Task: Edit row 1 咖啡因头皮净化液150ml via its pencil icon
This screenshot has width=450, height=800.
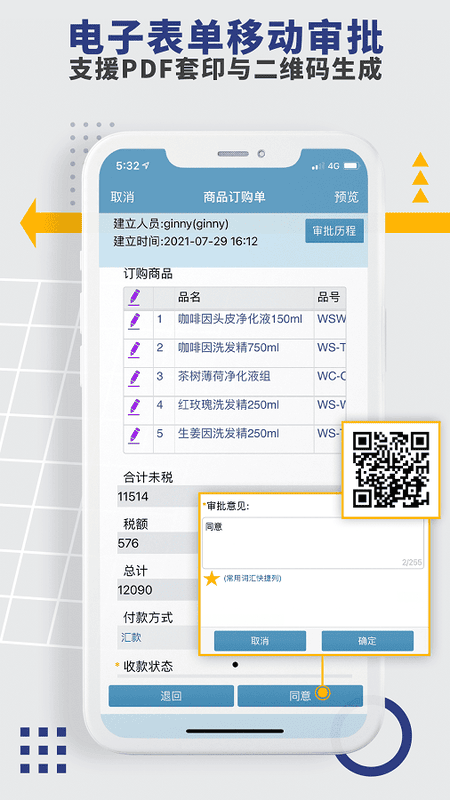Action: click(134, 321)
